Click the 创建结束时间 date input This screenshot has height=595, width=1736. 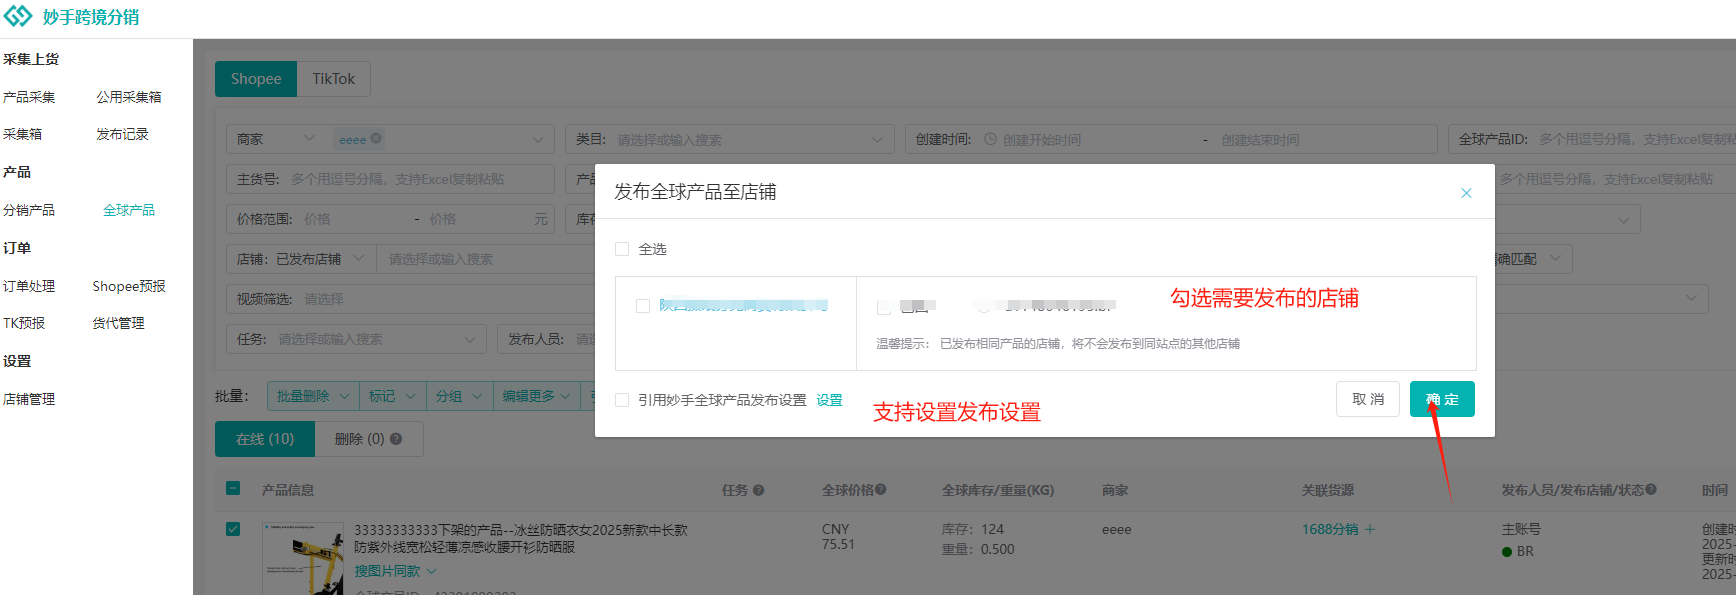(x=1320, y=139)
